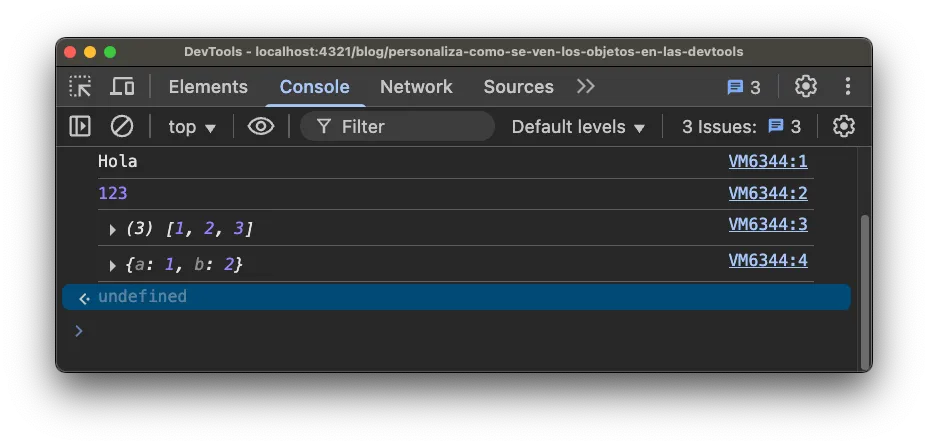
Task: Show more tabs via the chevron
Action: click(585, 87)
